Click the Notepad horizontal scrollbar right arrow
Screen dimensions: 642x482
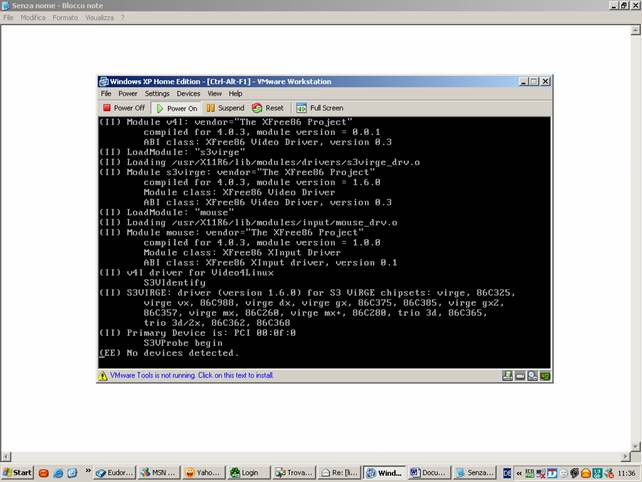tap(625, 456)
